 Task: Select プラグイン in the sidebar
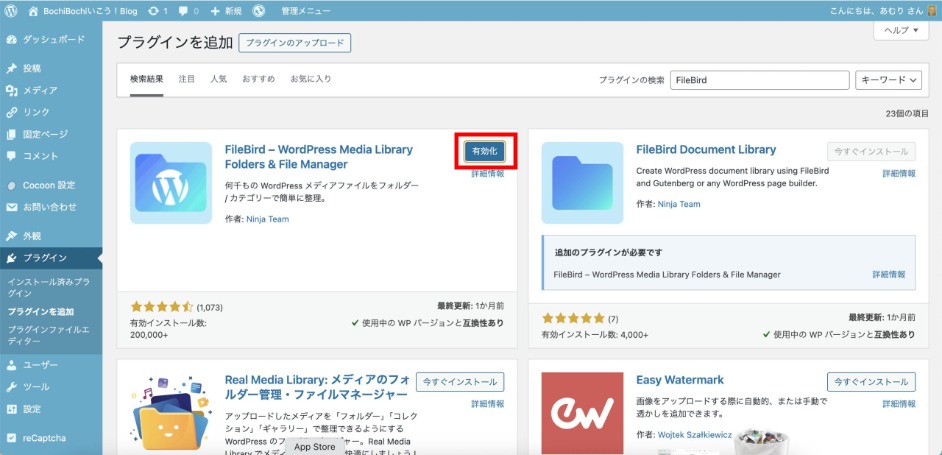pos(51,258)
